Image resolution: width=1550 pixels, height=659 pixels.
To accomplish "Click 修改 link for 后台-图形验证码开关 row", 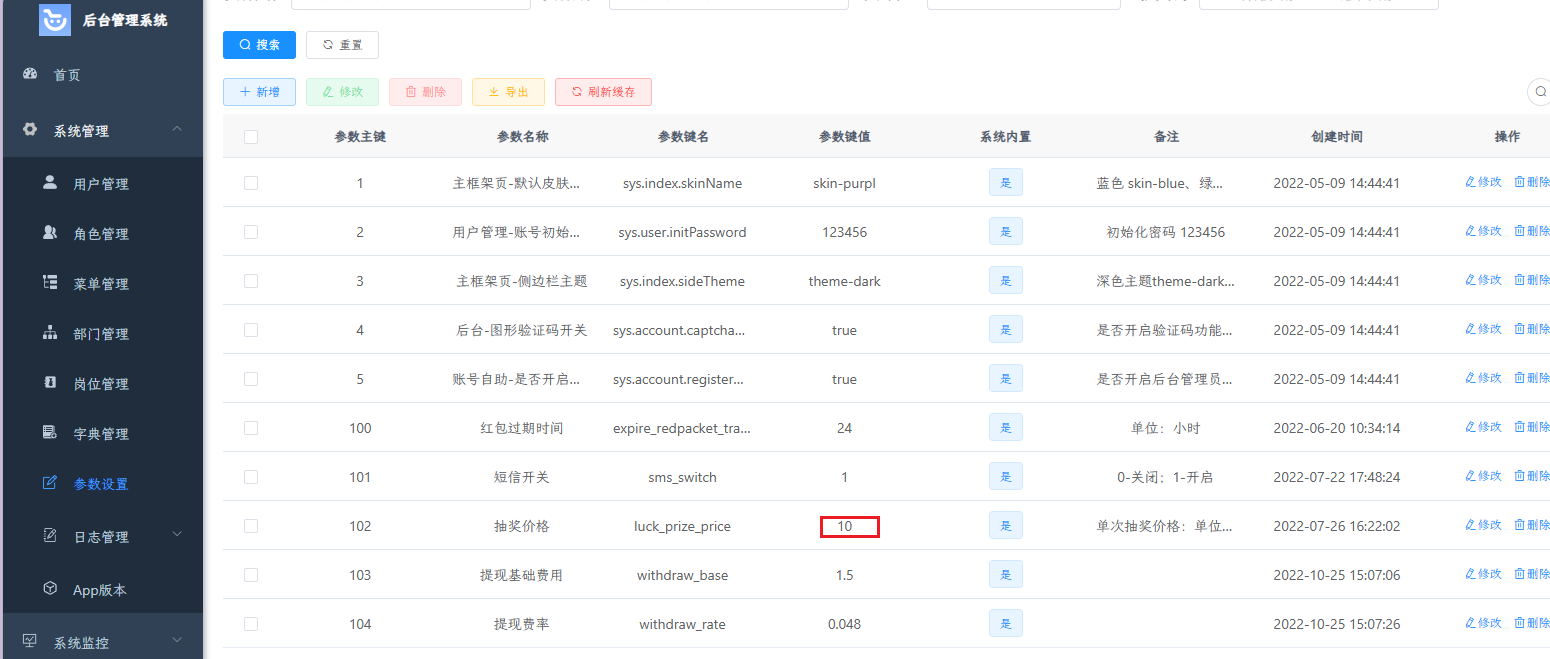I will pos(1483,329).
